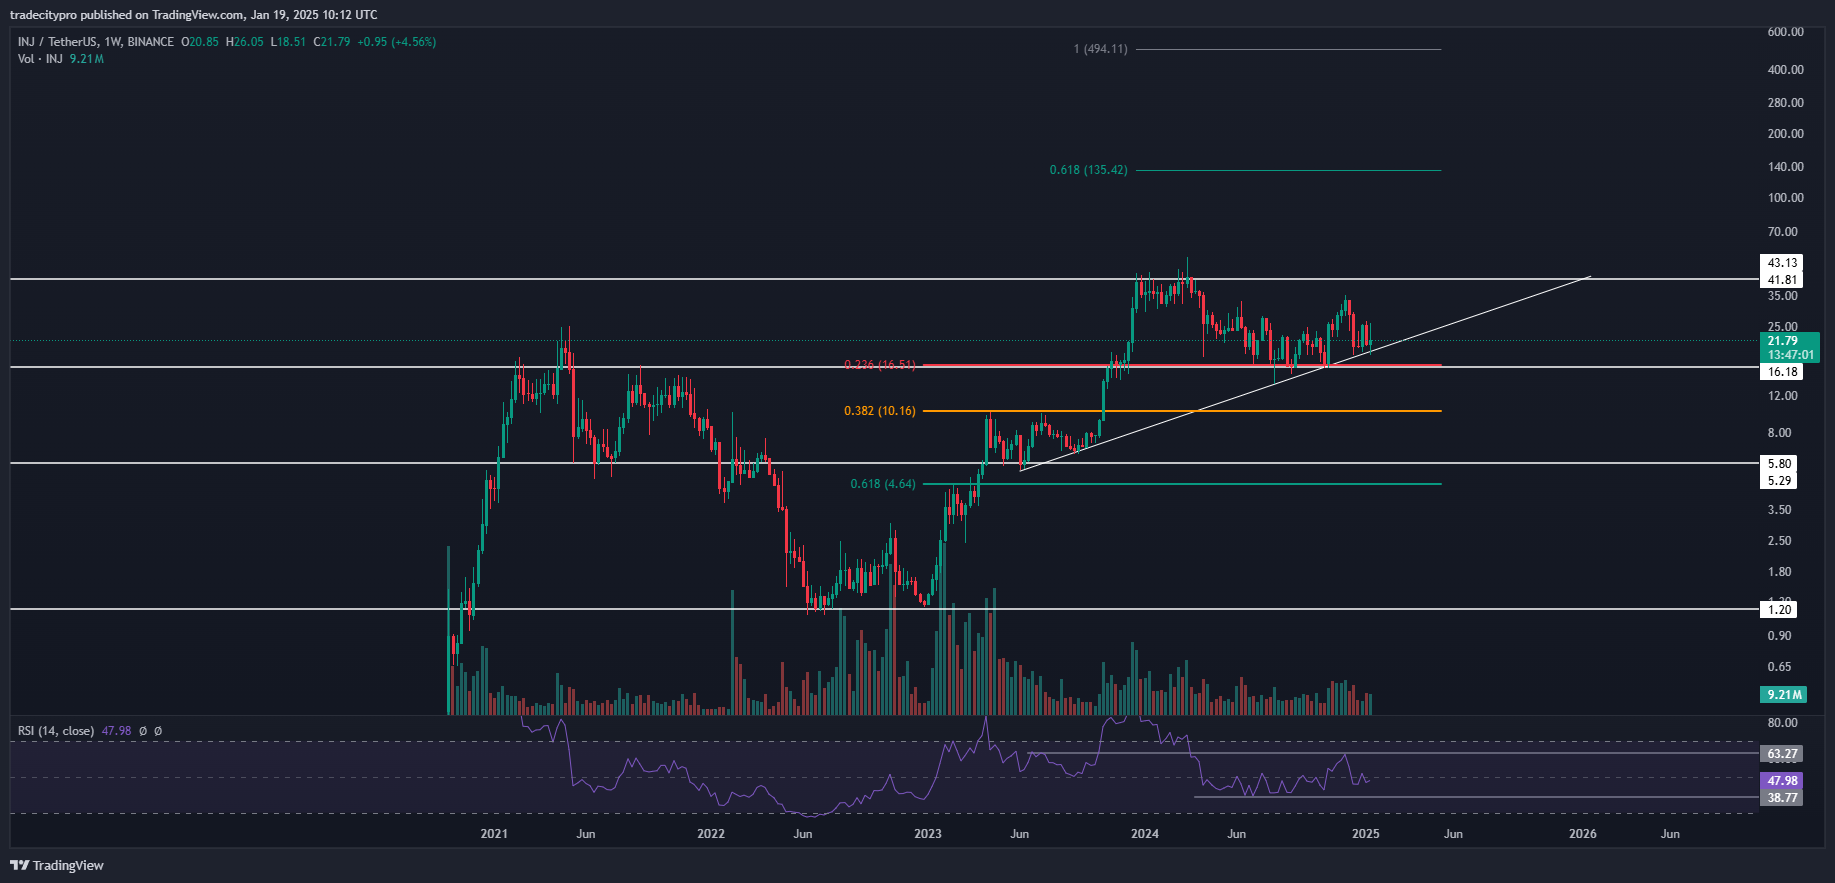Click the 43.13 price tag

tap(1782, 263)
